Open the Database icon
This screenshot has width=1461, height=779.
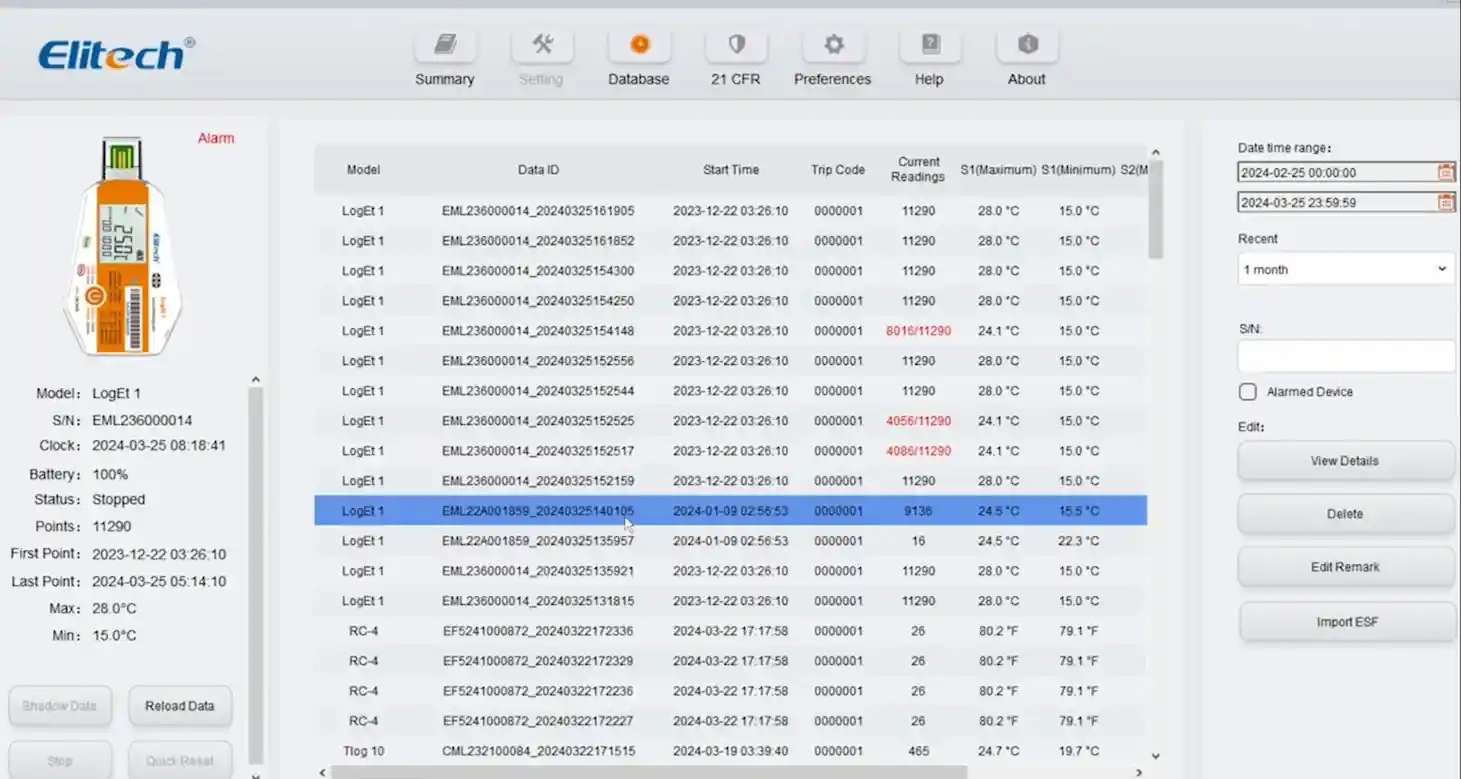[639, 45]
